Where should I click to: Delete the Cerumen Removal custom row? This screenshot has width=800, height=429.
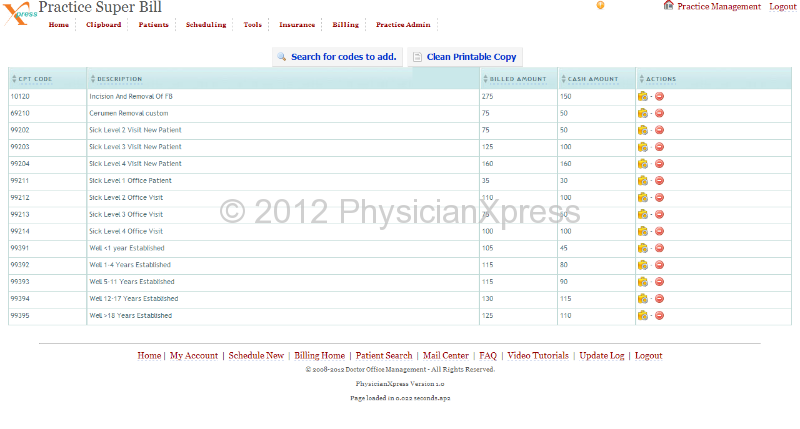[659, 113]
